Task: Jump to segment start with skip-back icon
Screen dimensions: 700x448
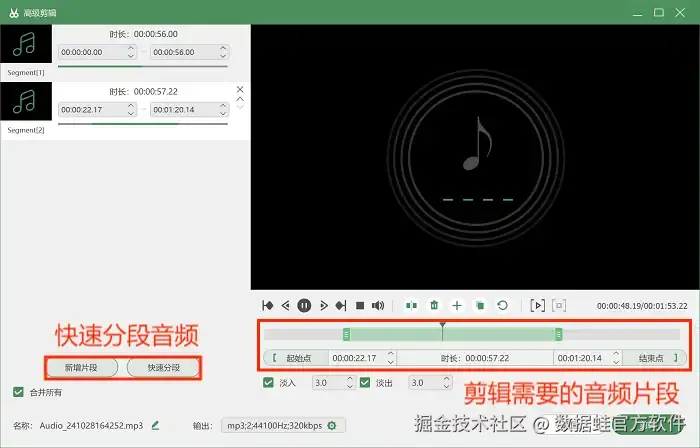Action: [267, 306]
